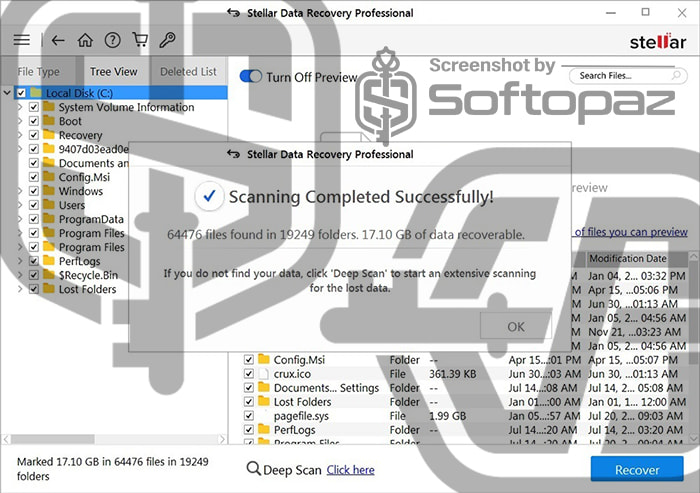Image resolution: width=700 pixels, height=493 pixels.
Task: Expand the Users folder node
Action: [20, 205]
